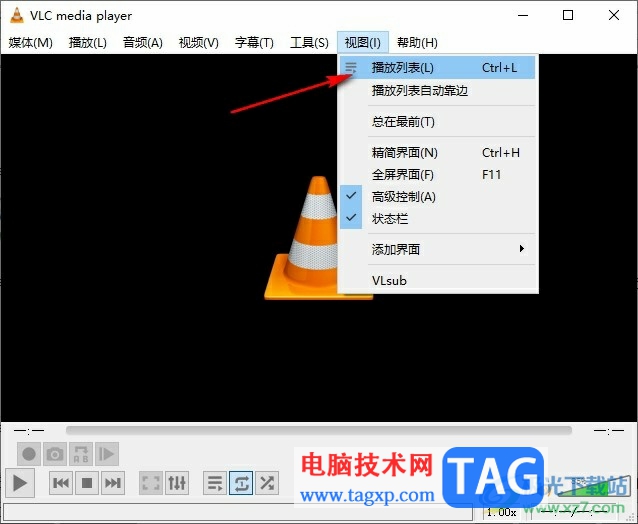Open the 工具(S) menu
638x524 pixels.
[x=309, y=42]
